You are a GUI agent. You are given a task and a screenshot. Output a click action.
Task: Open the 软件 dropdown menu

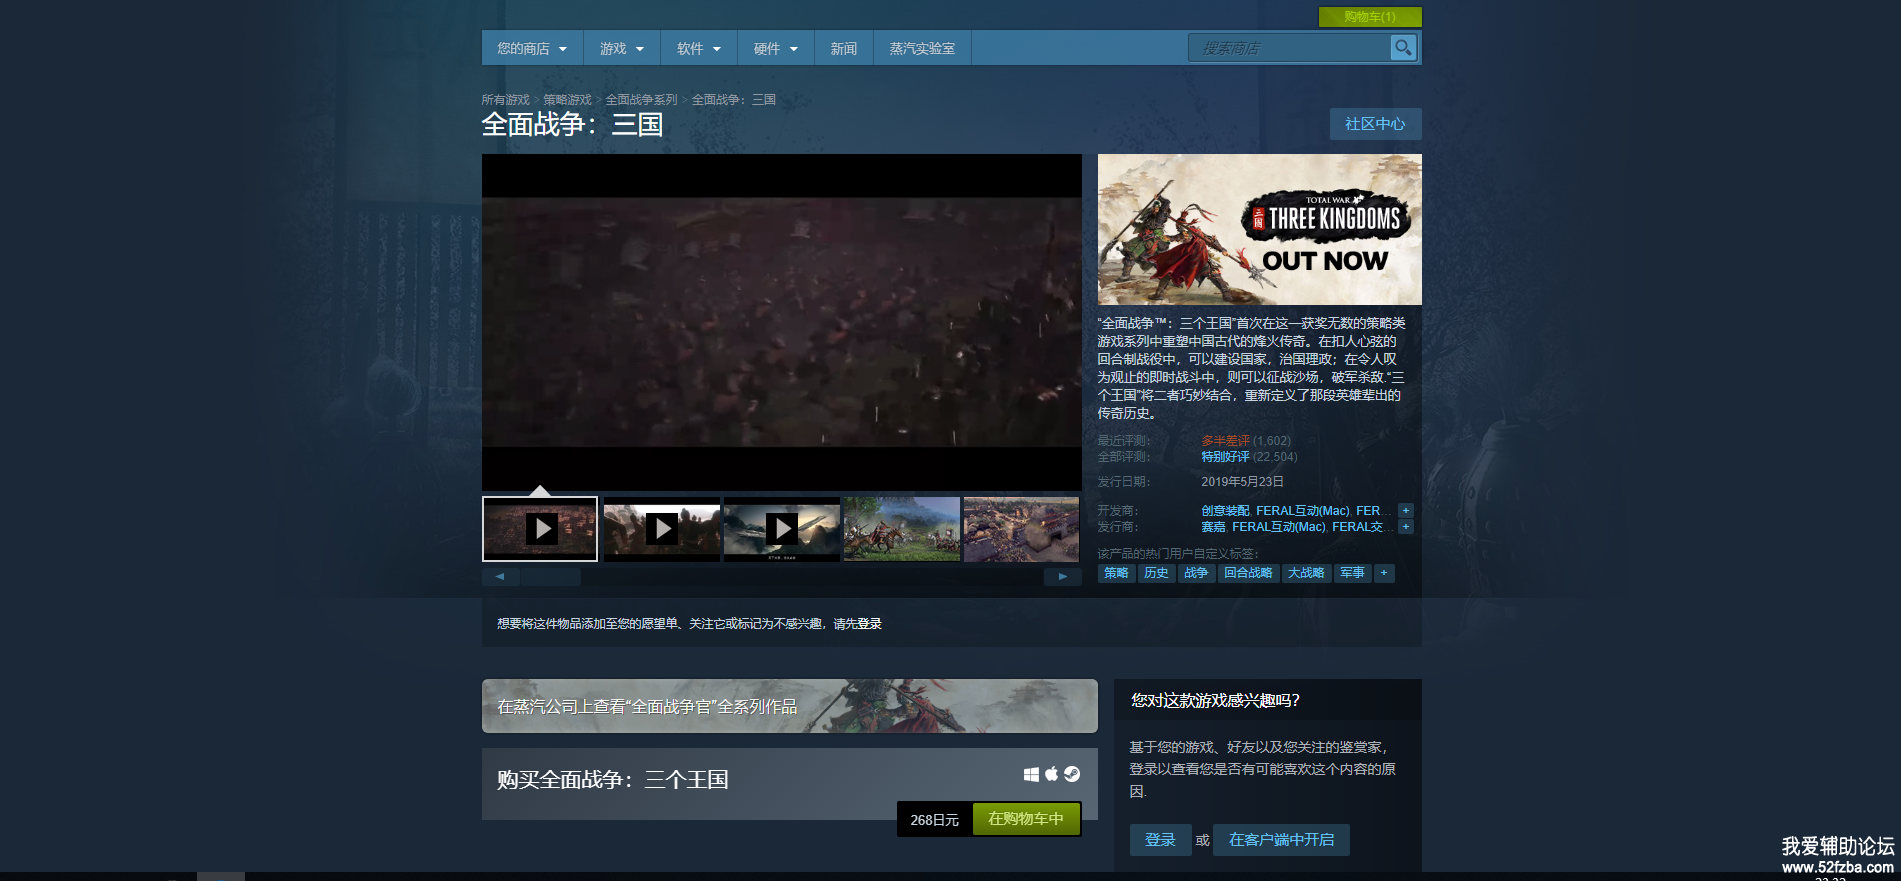point(699,48)
